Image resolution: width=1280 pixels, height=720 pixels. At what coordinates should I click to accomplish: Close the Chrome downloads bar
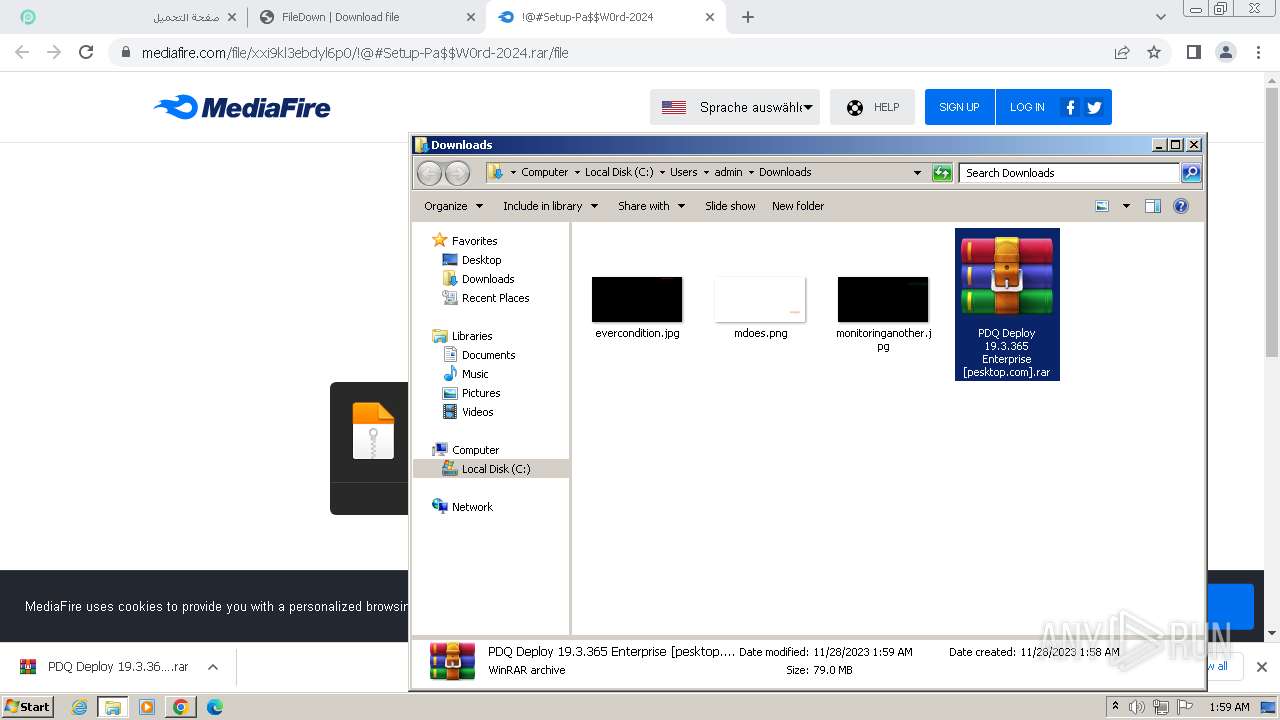click(1261, 667)
